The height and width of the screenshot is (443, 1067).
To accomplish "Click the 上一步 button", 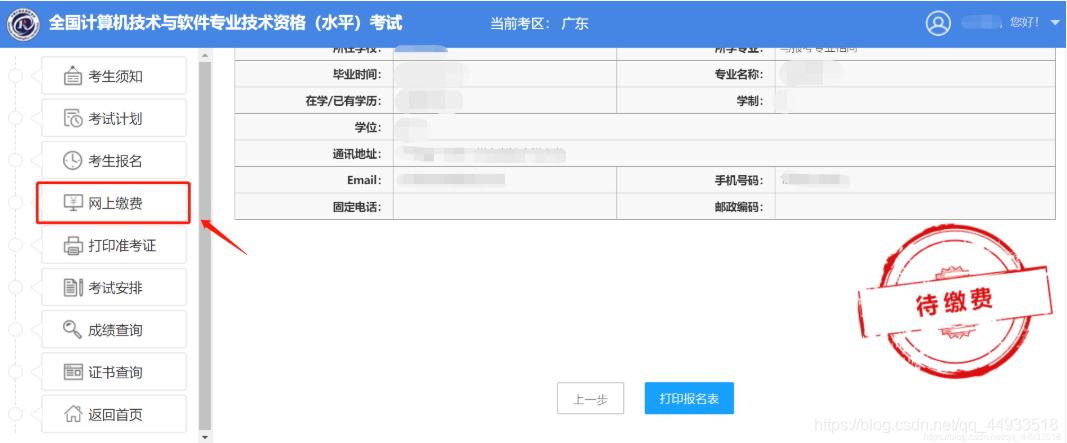I will click(590, 399).
